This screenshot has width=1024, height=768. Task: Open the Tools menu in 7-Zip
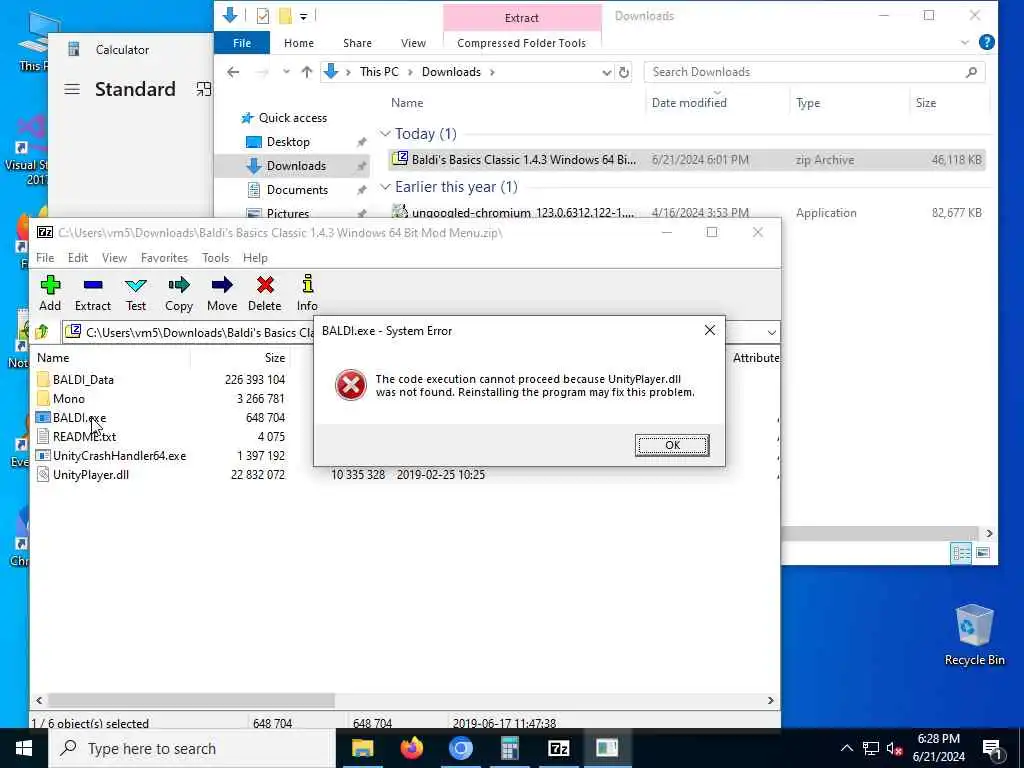pos(216,258)
